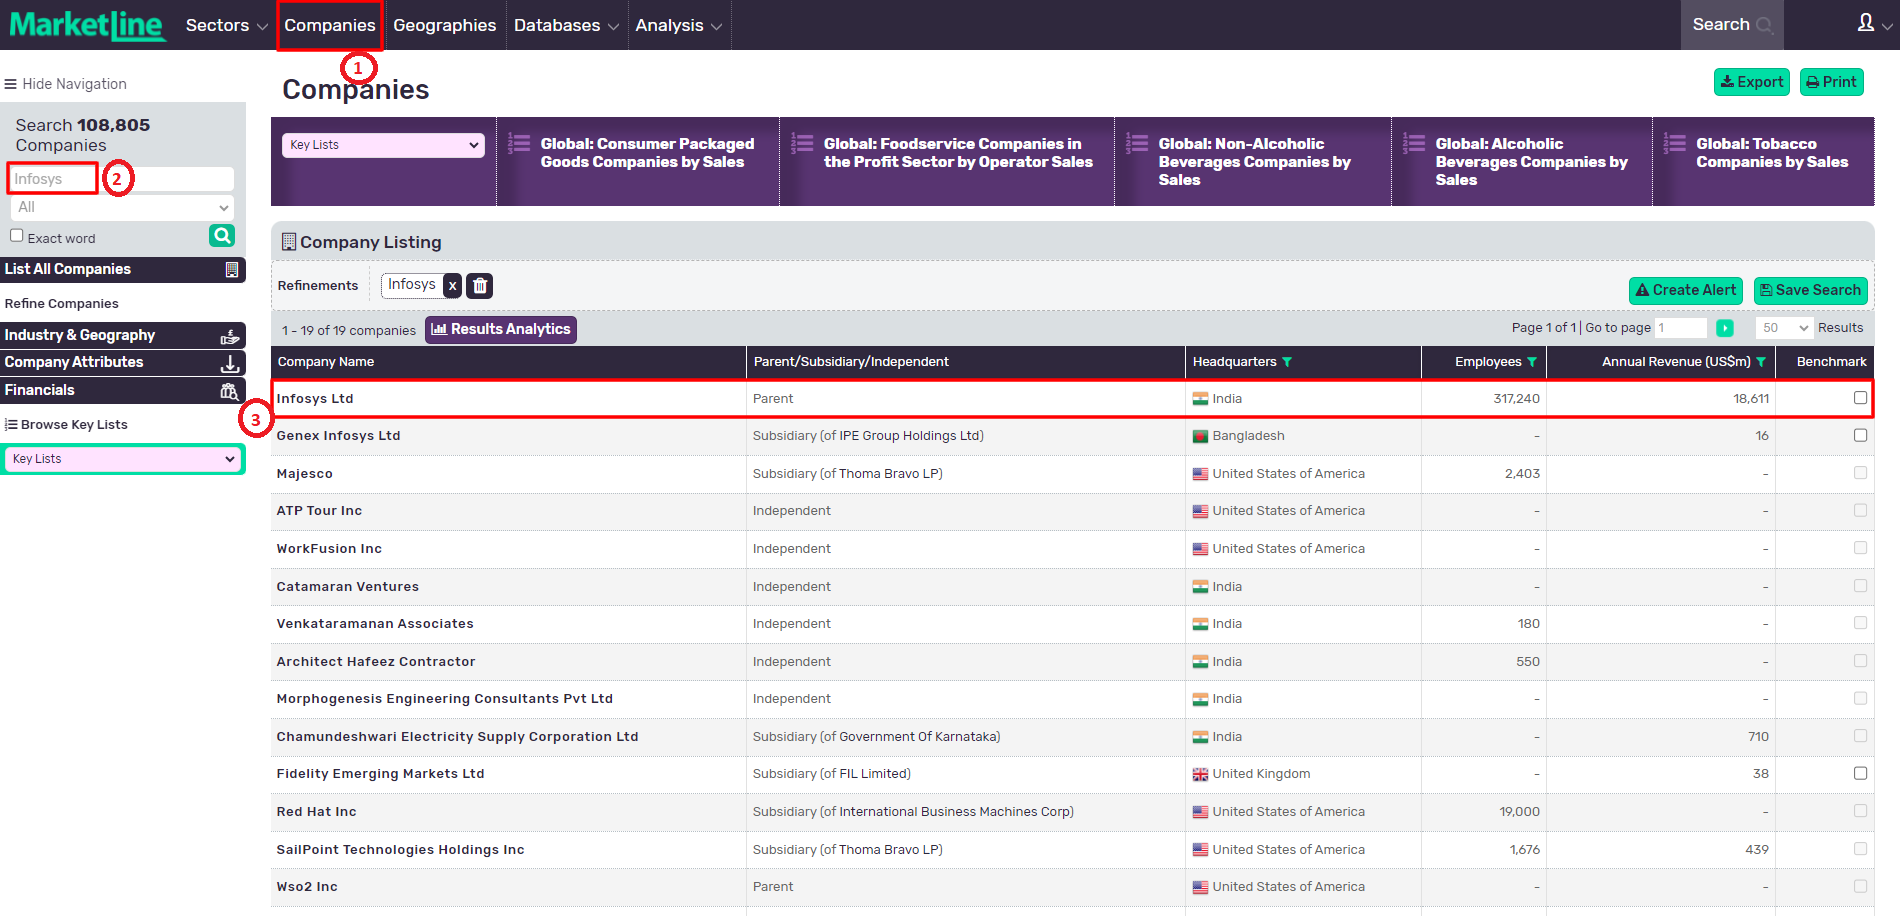Open the Analysis dropdown menu

[678, 25]
